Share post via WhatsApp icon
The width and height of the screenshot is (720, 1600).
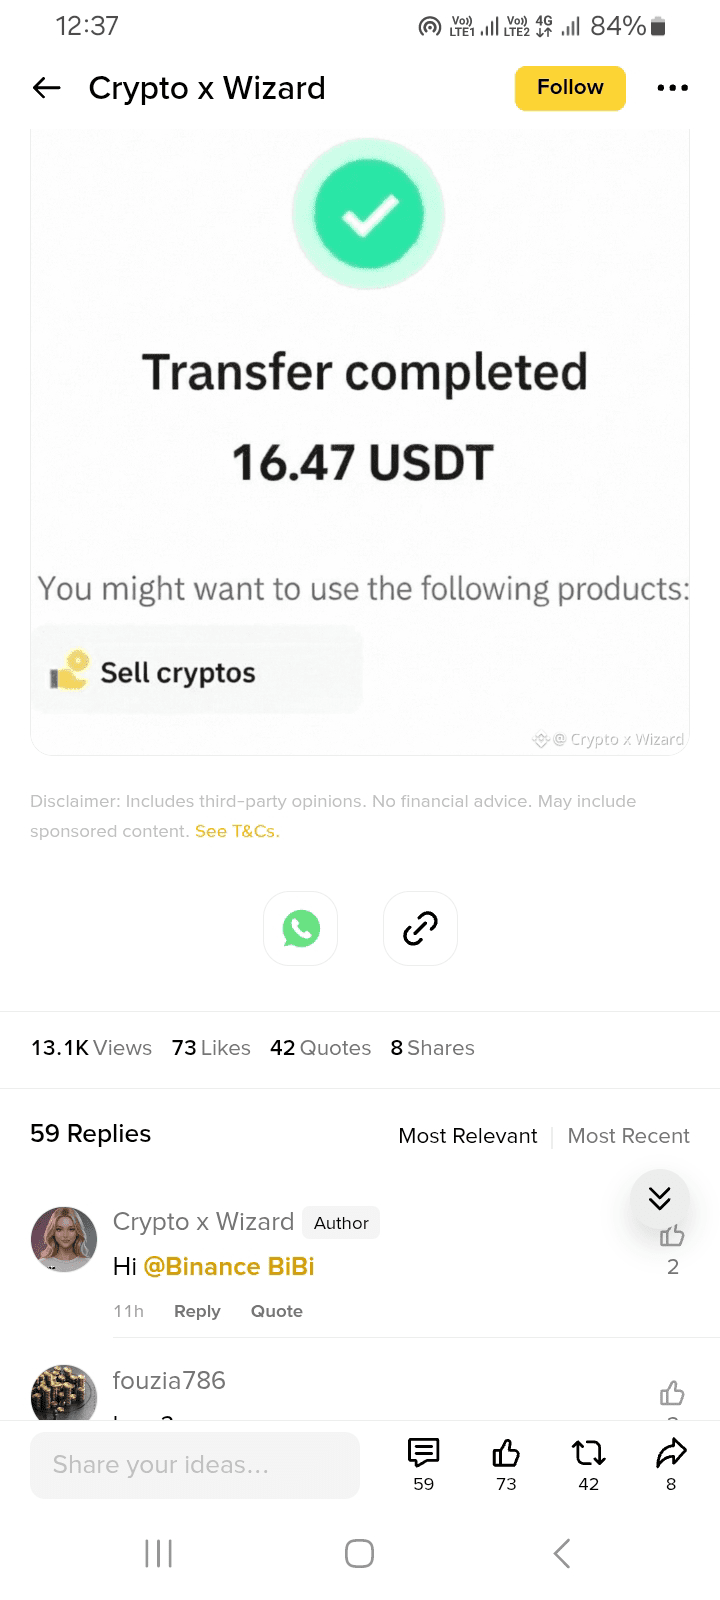[300, 928]
